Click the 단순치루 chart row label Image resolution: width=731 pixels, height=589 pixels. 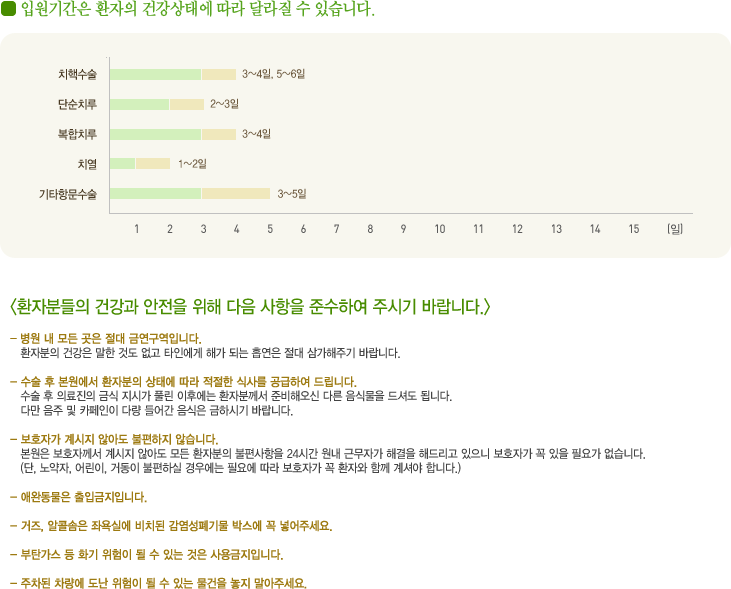tap(77, 104)
